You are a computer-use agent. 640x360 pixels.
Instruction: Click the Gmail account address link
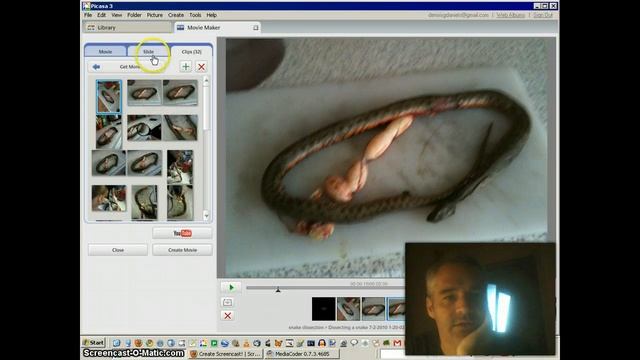coord(458,15)
